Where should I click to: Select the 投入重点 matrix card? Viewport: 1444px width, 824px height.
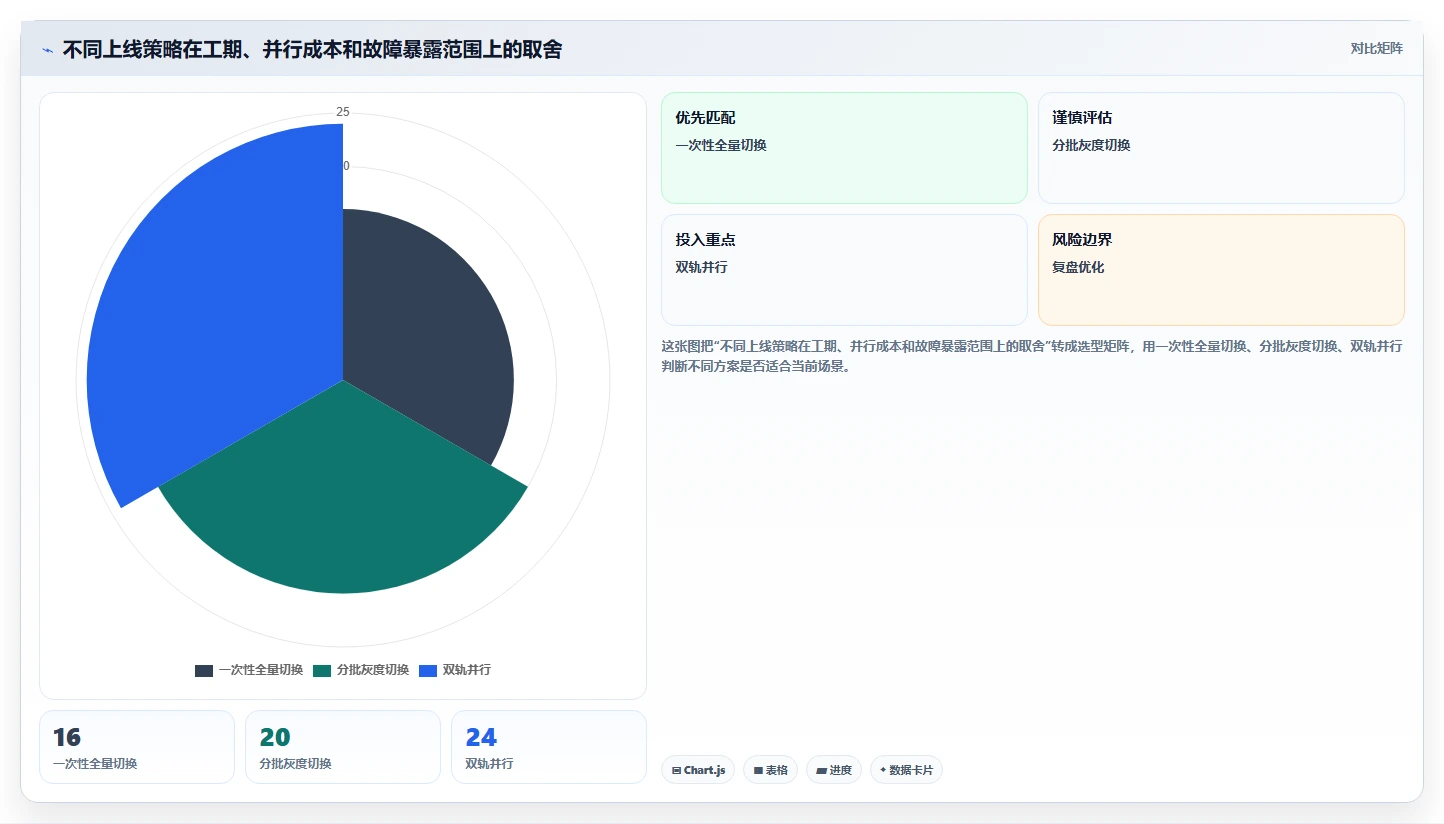click(x=844, y=270)
